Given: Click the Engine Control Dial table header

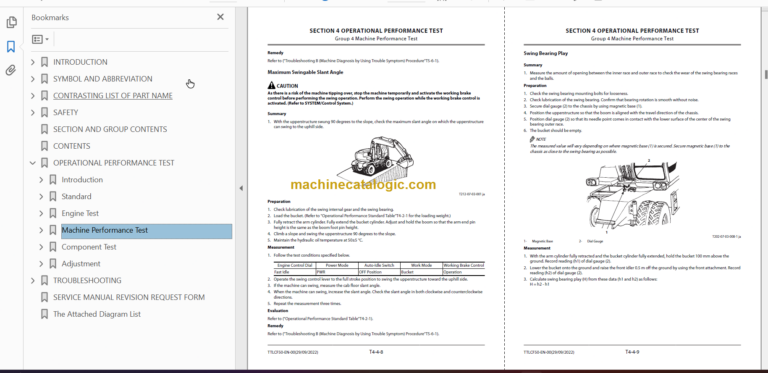Looking at the screenshot, I should click(x=295, y=265).
